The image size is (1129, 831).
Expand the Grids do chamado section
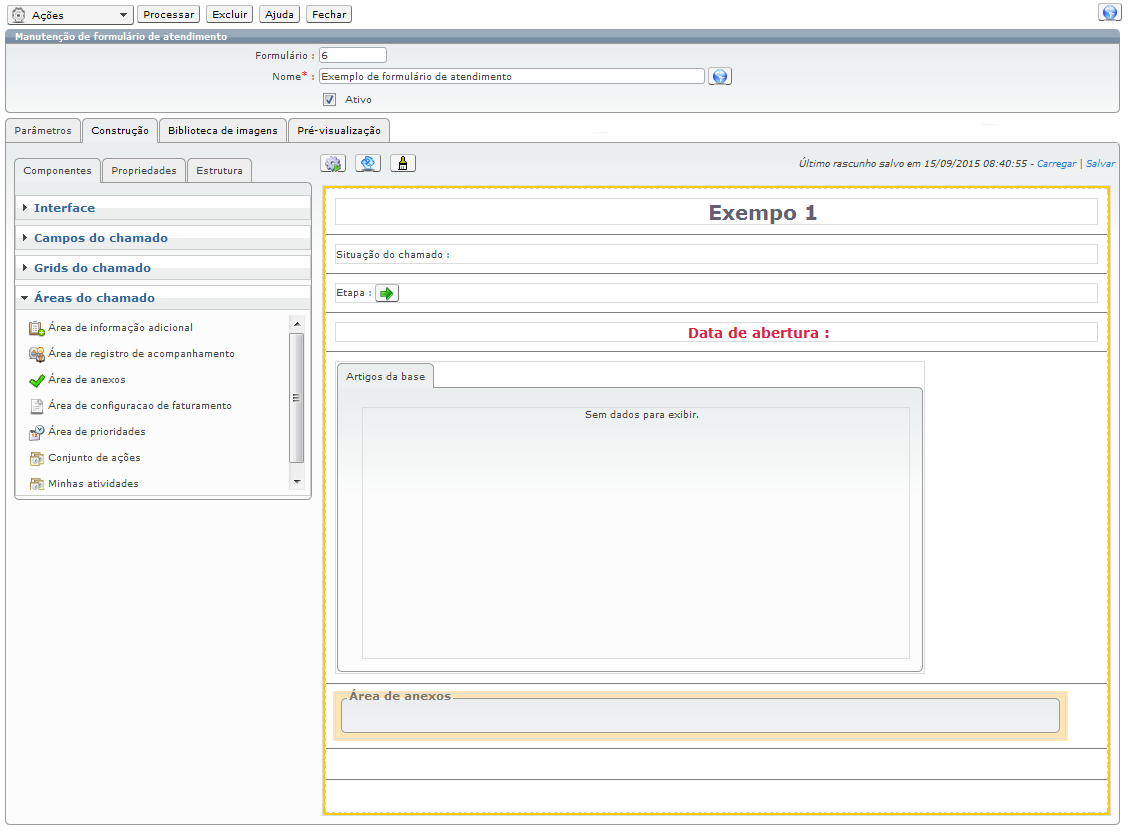pos(163,268)
